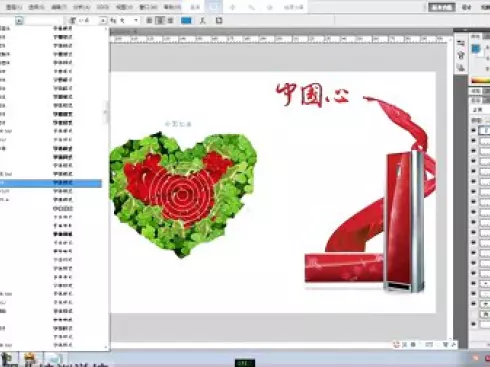Open the warp text icon
This screenshot has width=490, height=367.
click(x=203, y=21)
